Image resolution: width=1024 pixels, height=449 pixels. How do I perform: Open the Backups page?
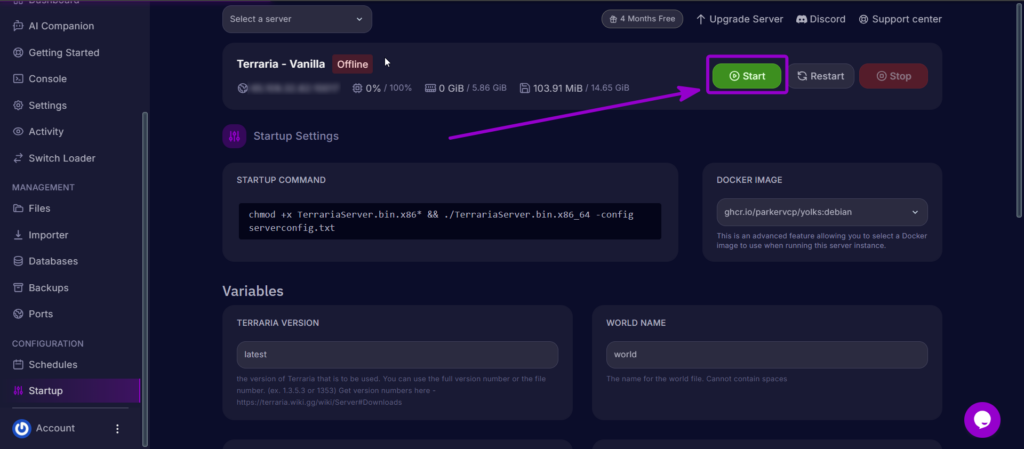(48, 288)
